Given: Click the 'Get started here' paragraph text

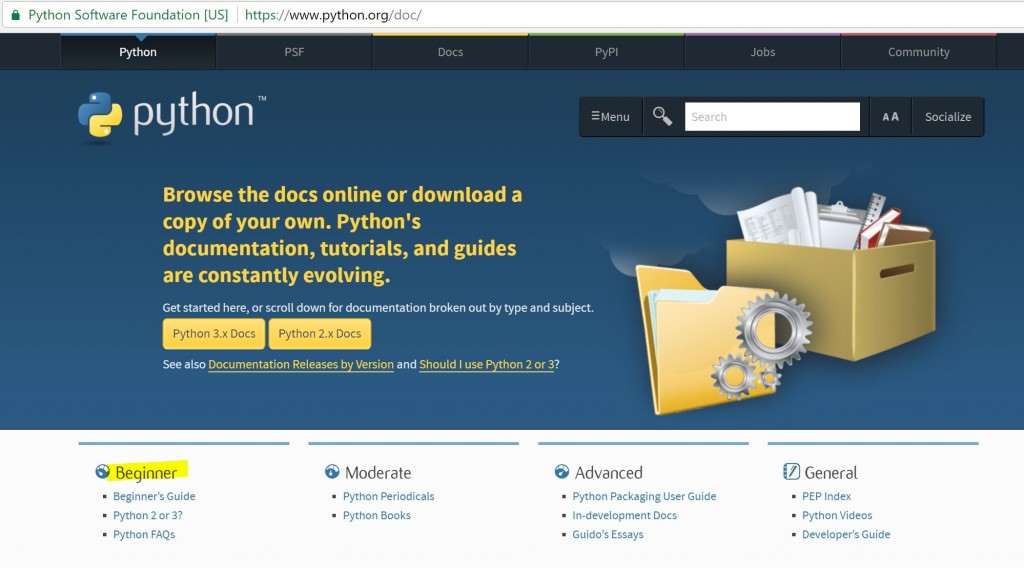Looking at the screenshot, I should click(378, 308).
